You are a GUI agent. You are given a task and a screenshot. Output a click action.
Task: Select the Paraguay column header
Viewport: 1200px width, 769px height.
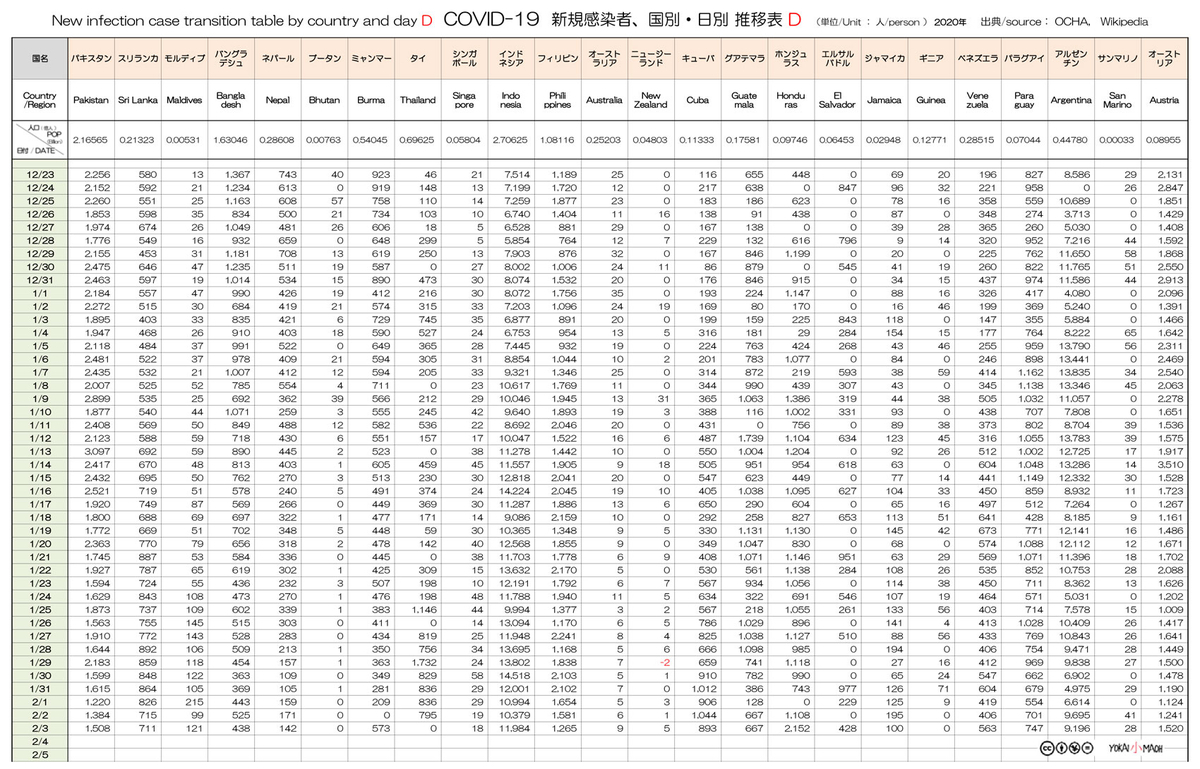[x=1022, y=100]
